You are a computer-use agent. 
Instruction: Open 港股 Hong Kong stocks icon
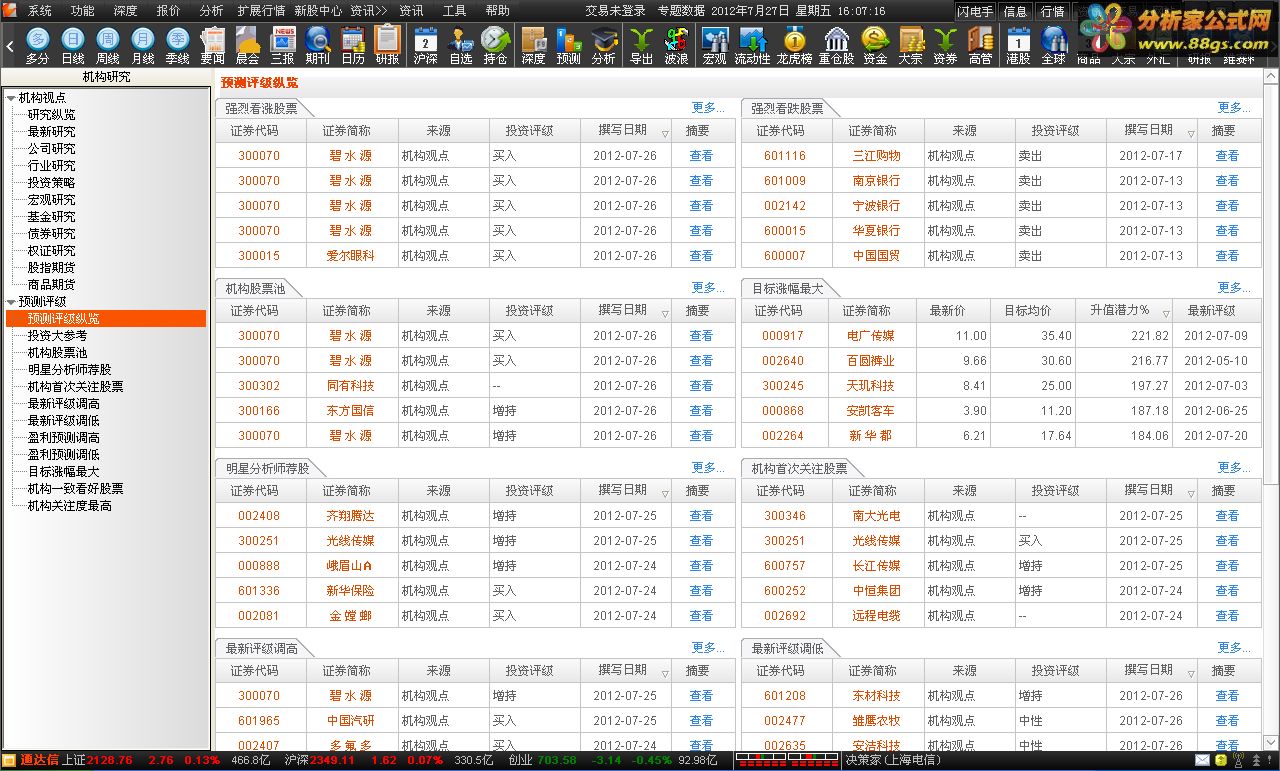[x=1018, y=45]
